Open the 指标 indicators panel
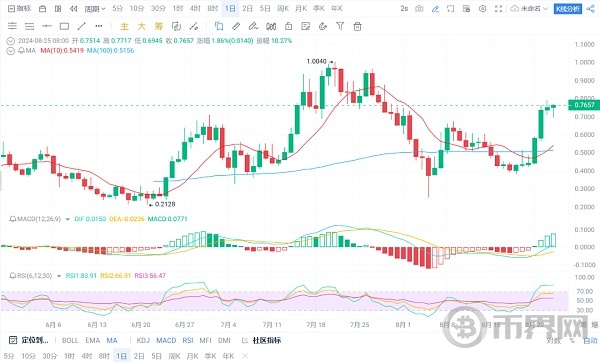The height and width of the screenshot is (362, 600). (20, 8)
